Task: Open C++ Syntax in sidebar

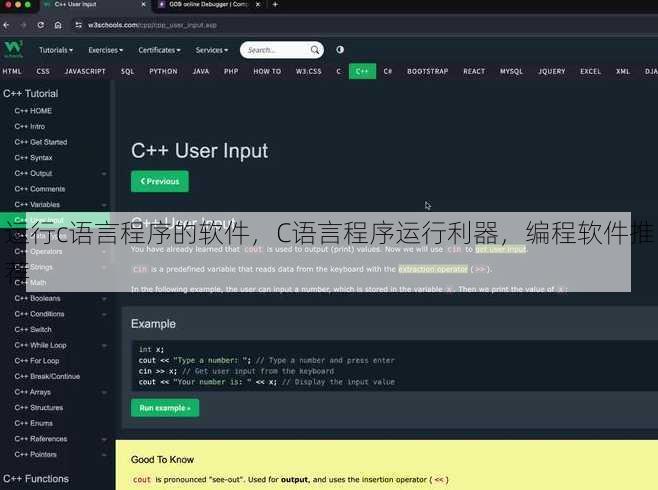Action: click(33, 158)
